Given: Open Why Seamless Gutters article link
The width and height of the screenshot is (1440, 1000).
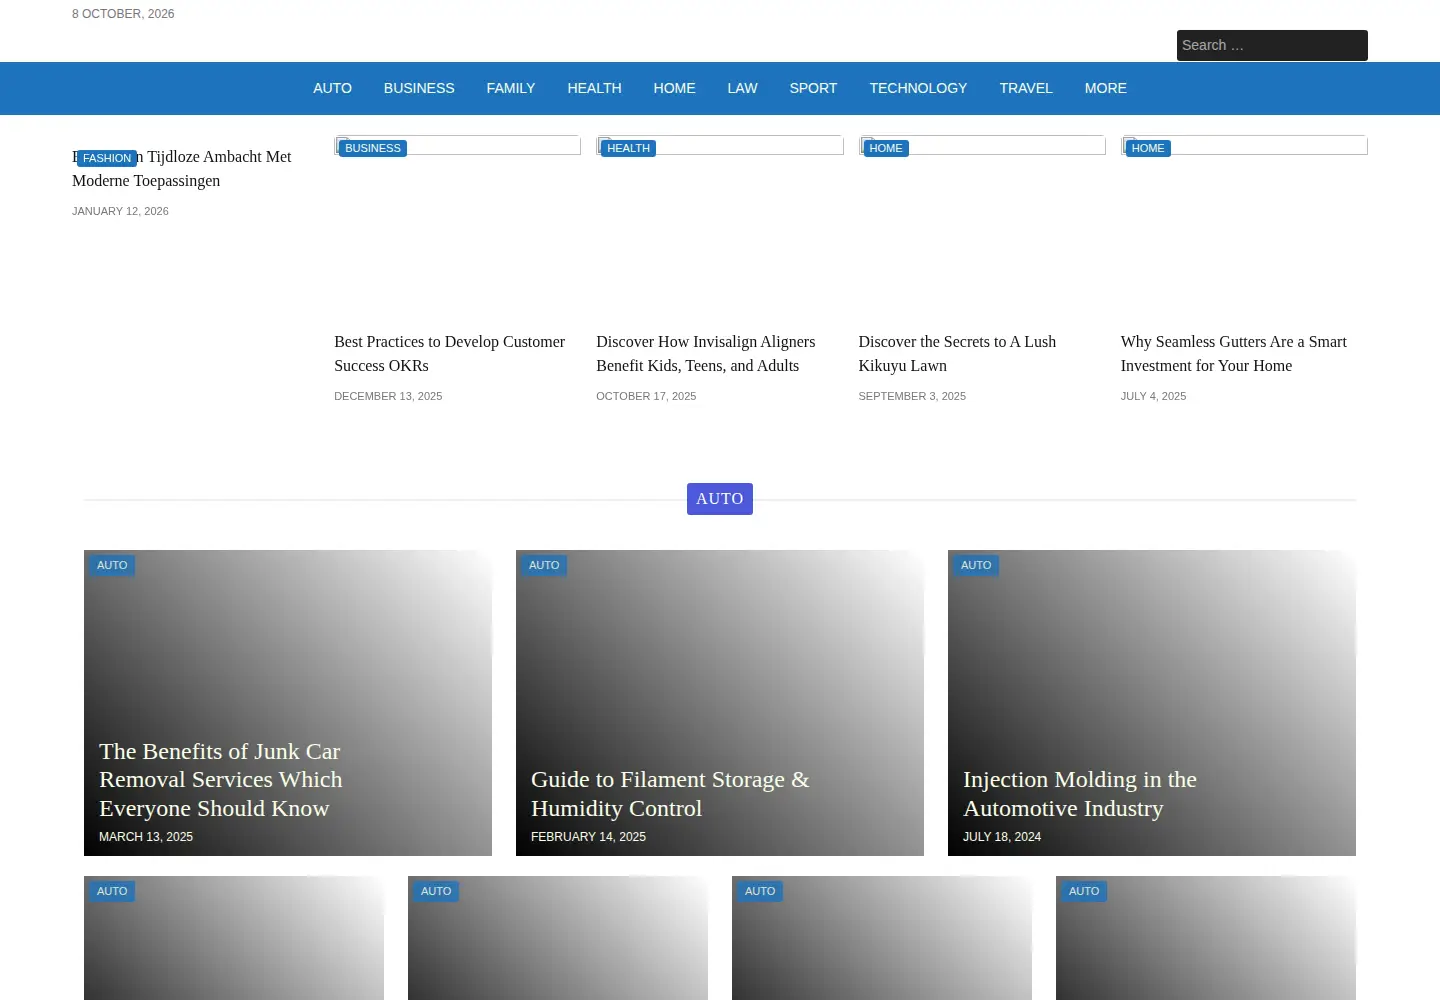Looking at the screenshot, I should [1233, 354].
